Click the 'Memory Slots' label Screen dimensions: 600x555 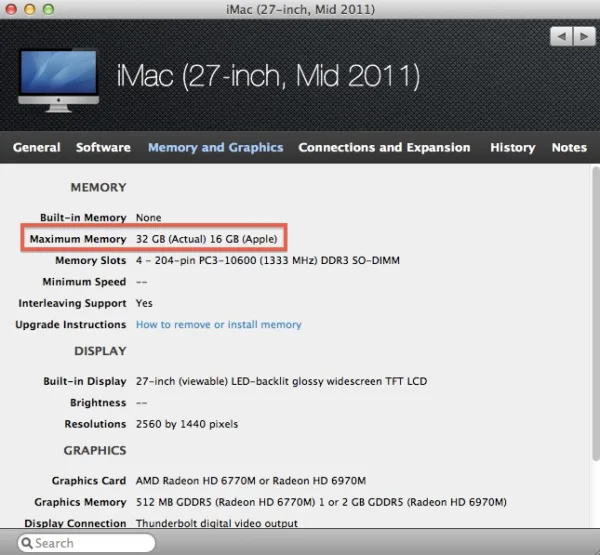(91, 260)
